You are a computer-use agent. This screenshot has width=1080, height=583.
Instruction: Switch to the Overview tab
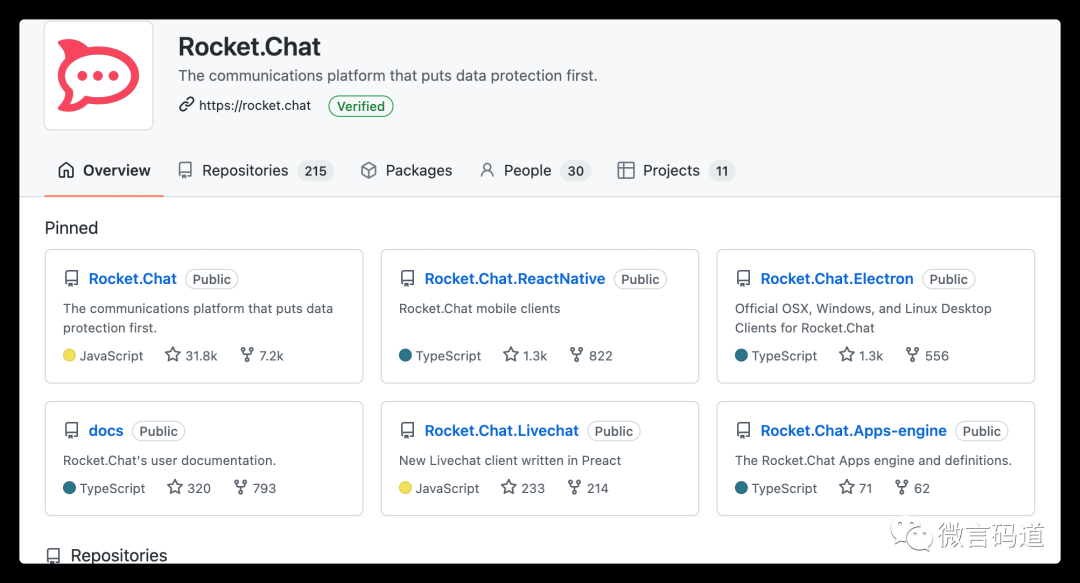pos(104,170)
